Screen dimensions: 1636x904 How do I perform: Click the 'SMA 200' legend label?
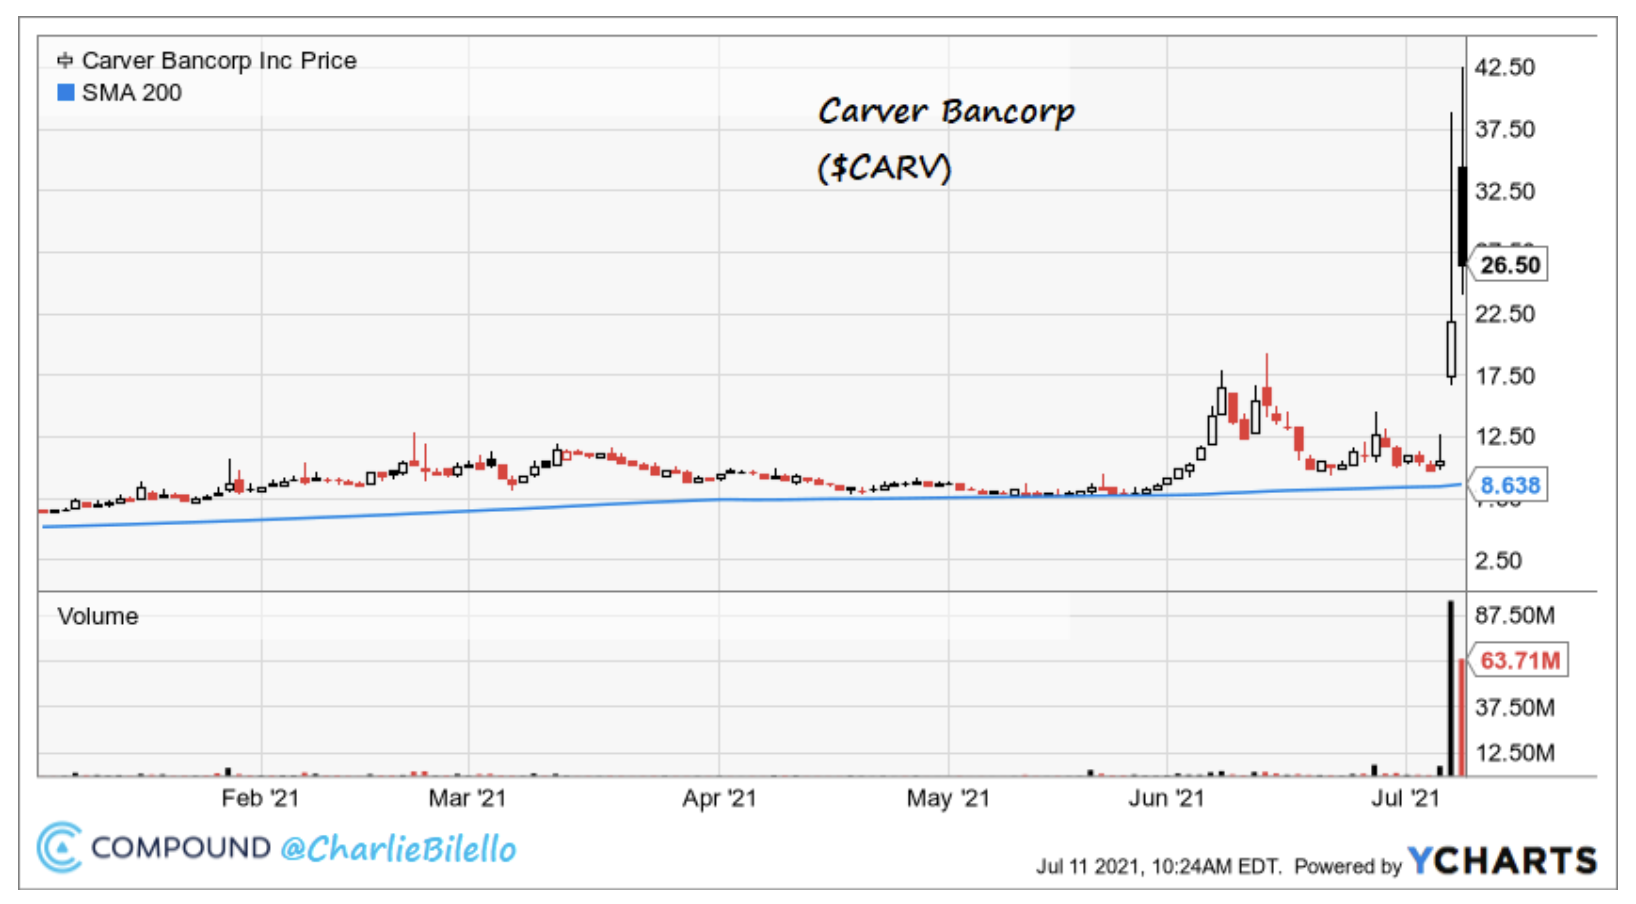click(x=132, y=93)
